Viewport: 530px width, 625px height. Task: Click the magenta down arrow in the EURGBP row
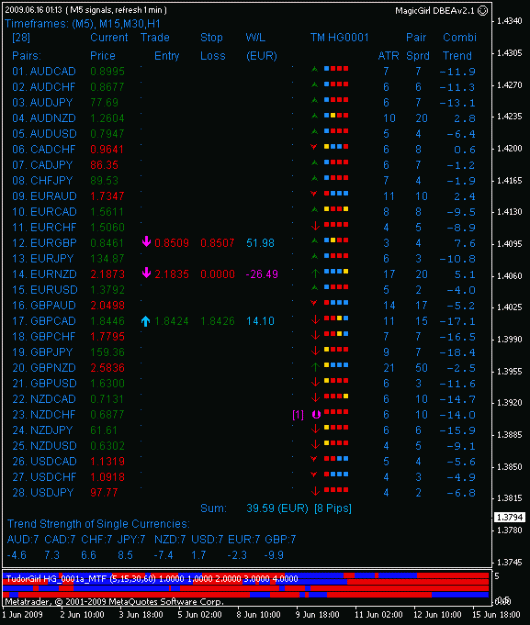click(x=146, y=242)
